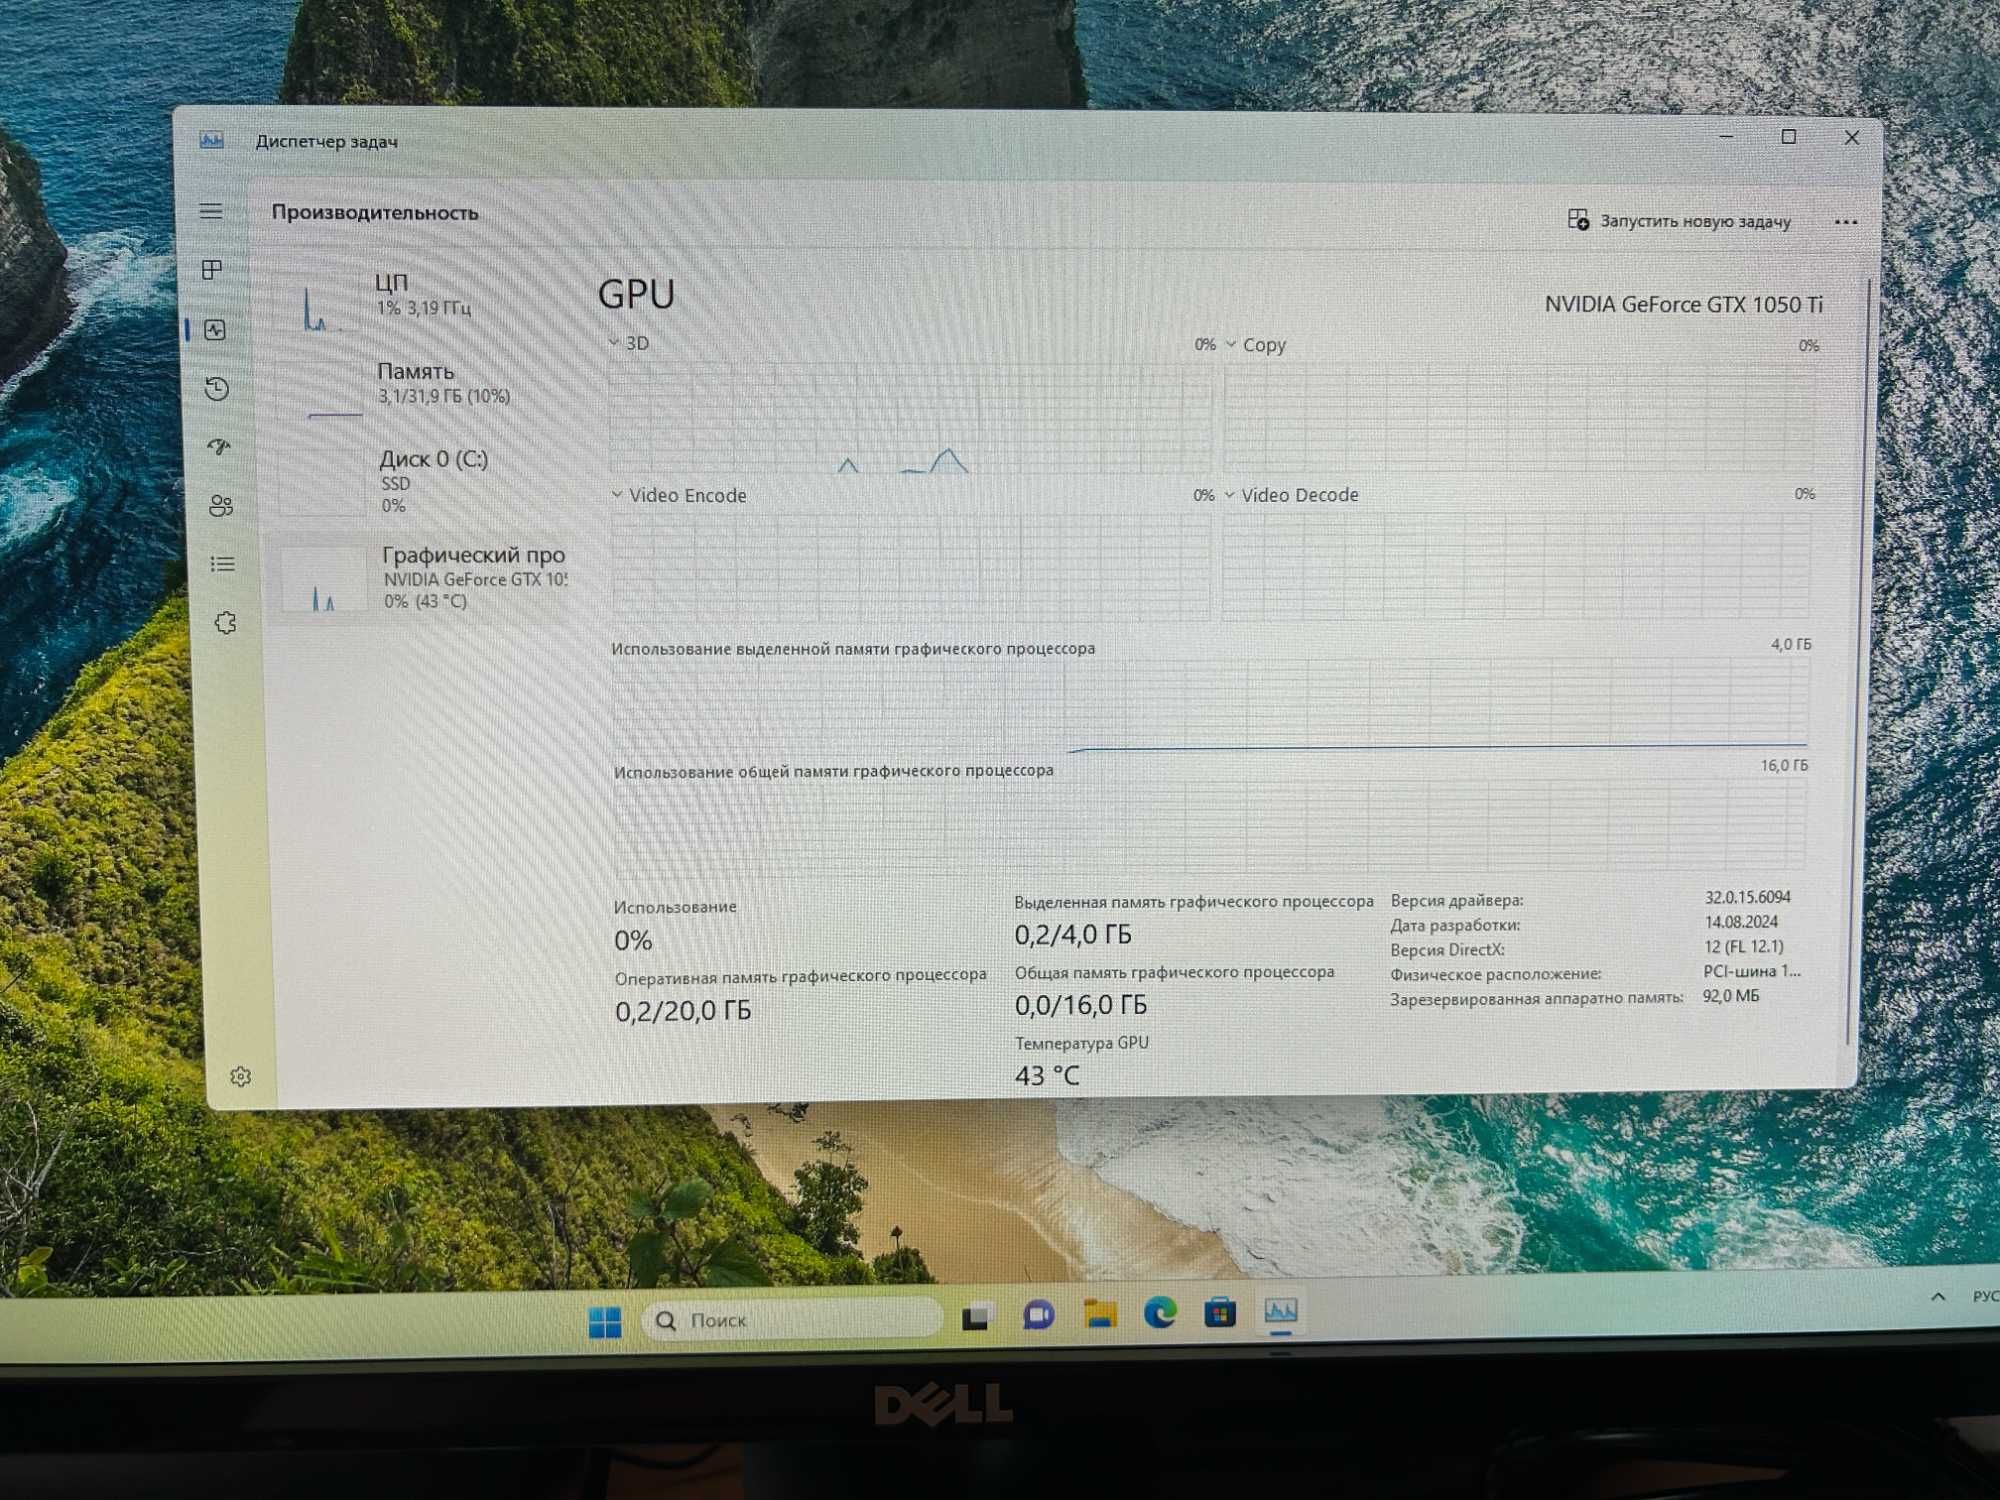Screen dimensions: 2000x1500
Task: Click the 0,2/20,0 ГБ GPU memory value
Action: point(683,1011)
